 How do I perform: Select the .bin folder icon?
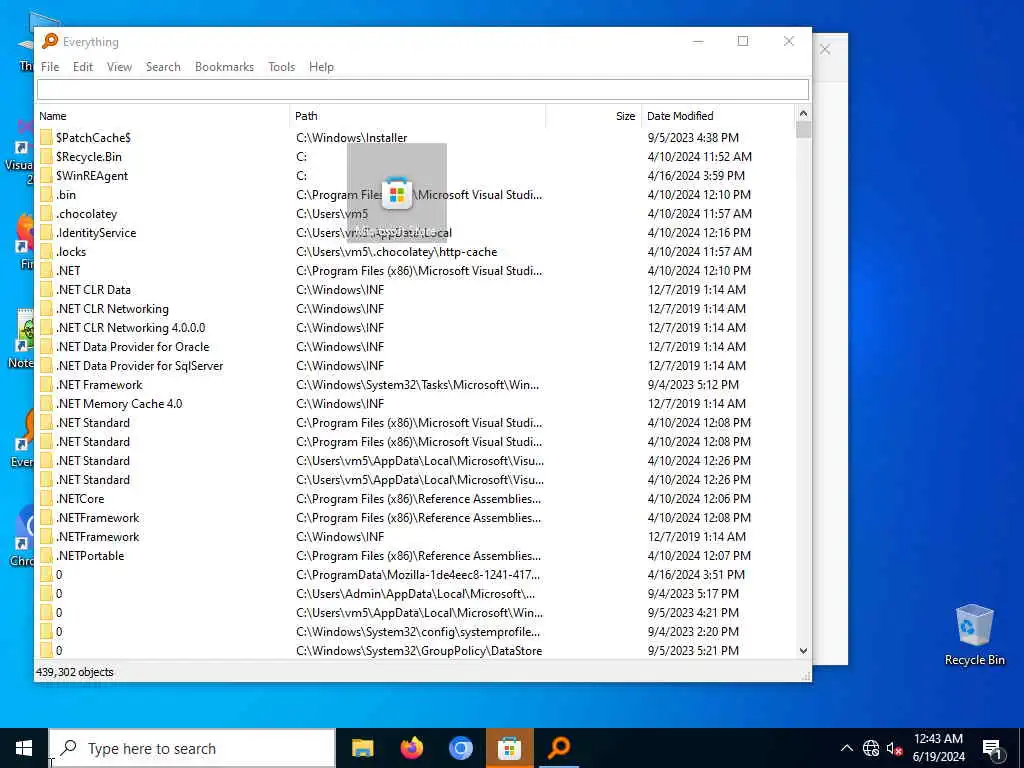[46, 195]
